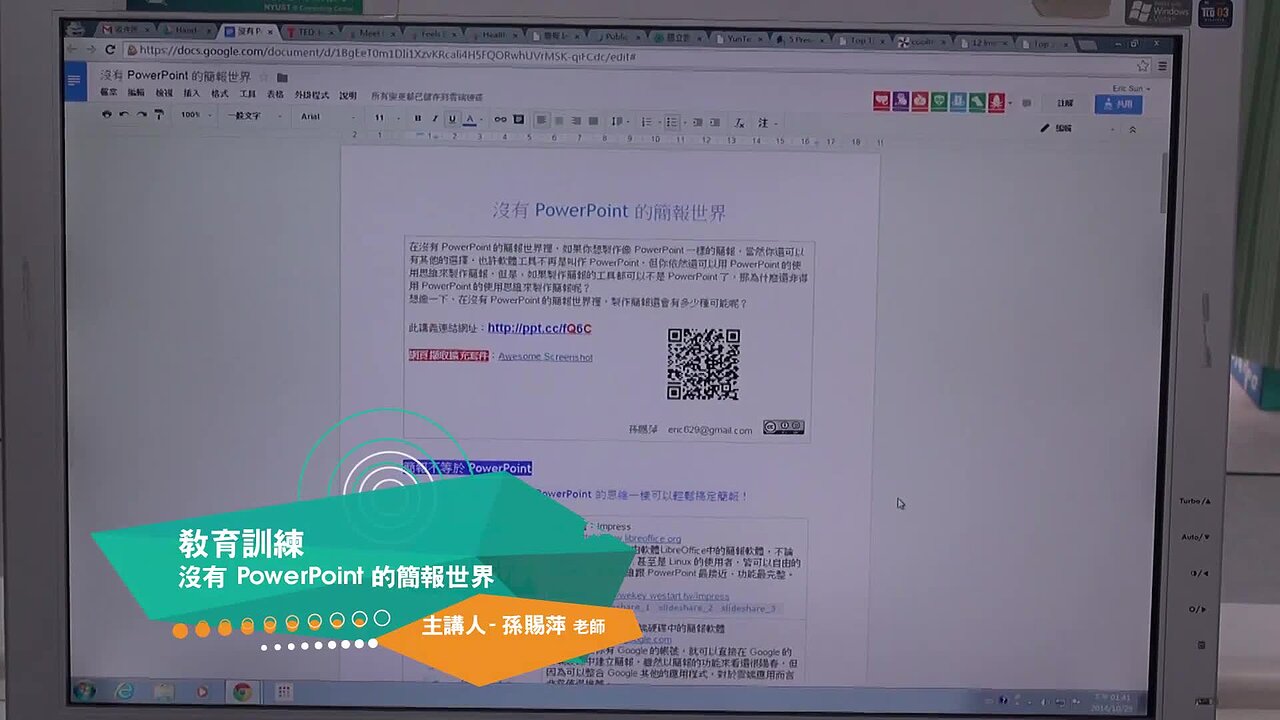Click the Windows Start button
The width and height of the screenshot is (1280, 720).
coord(84,691)
